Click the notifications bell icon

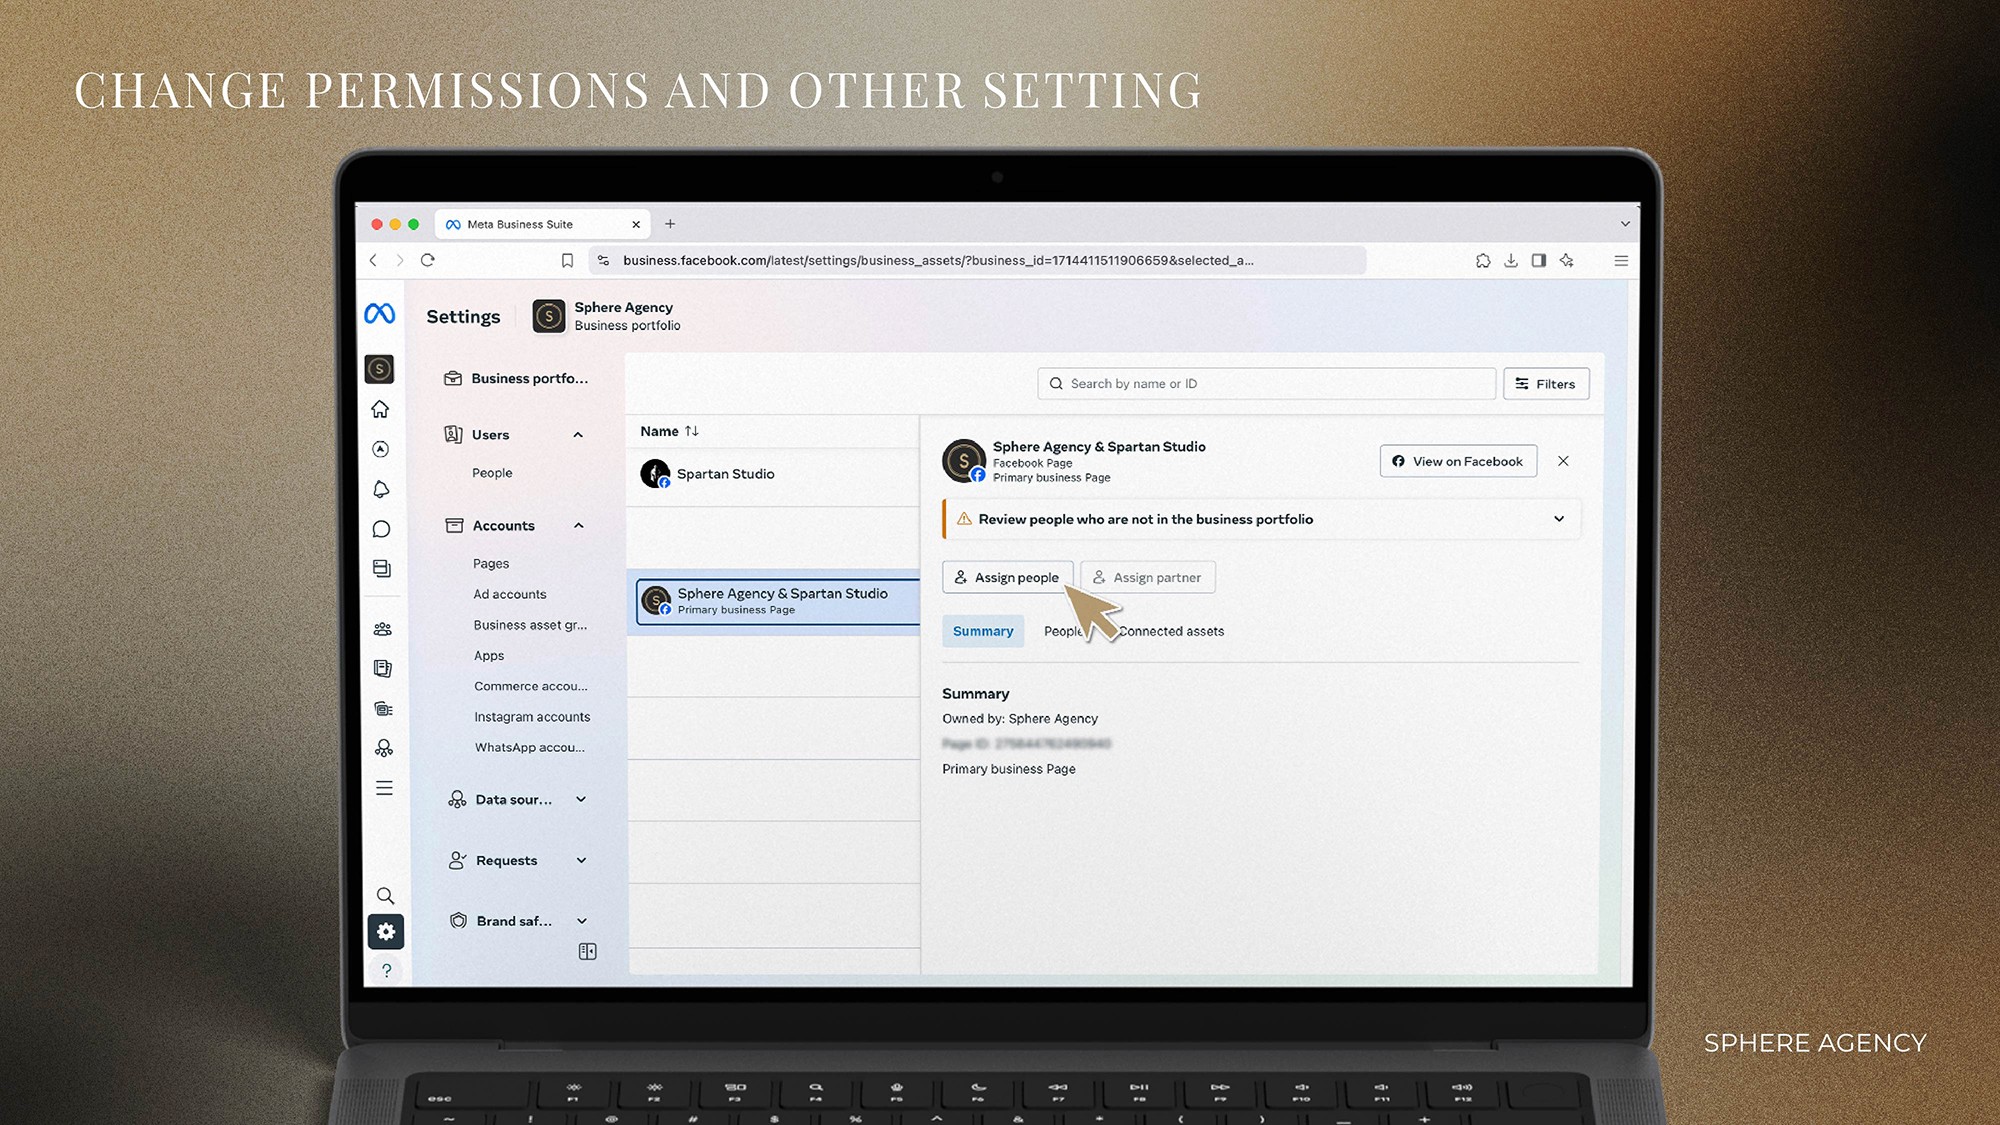pyautogui.click(x=385, y=489)
